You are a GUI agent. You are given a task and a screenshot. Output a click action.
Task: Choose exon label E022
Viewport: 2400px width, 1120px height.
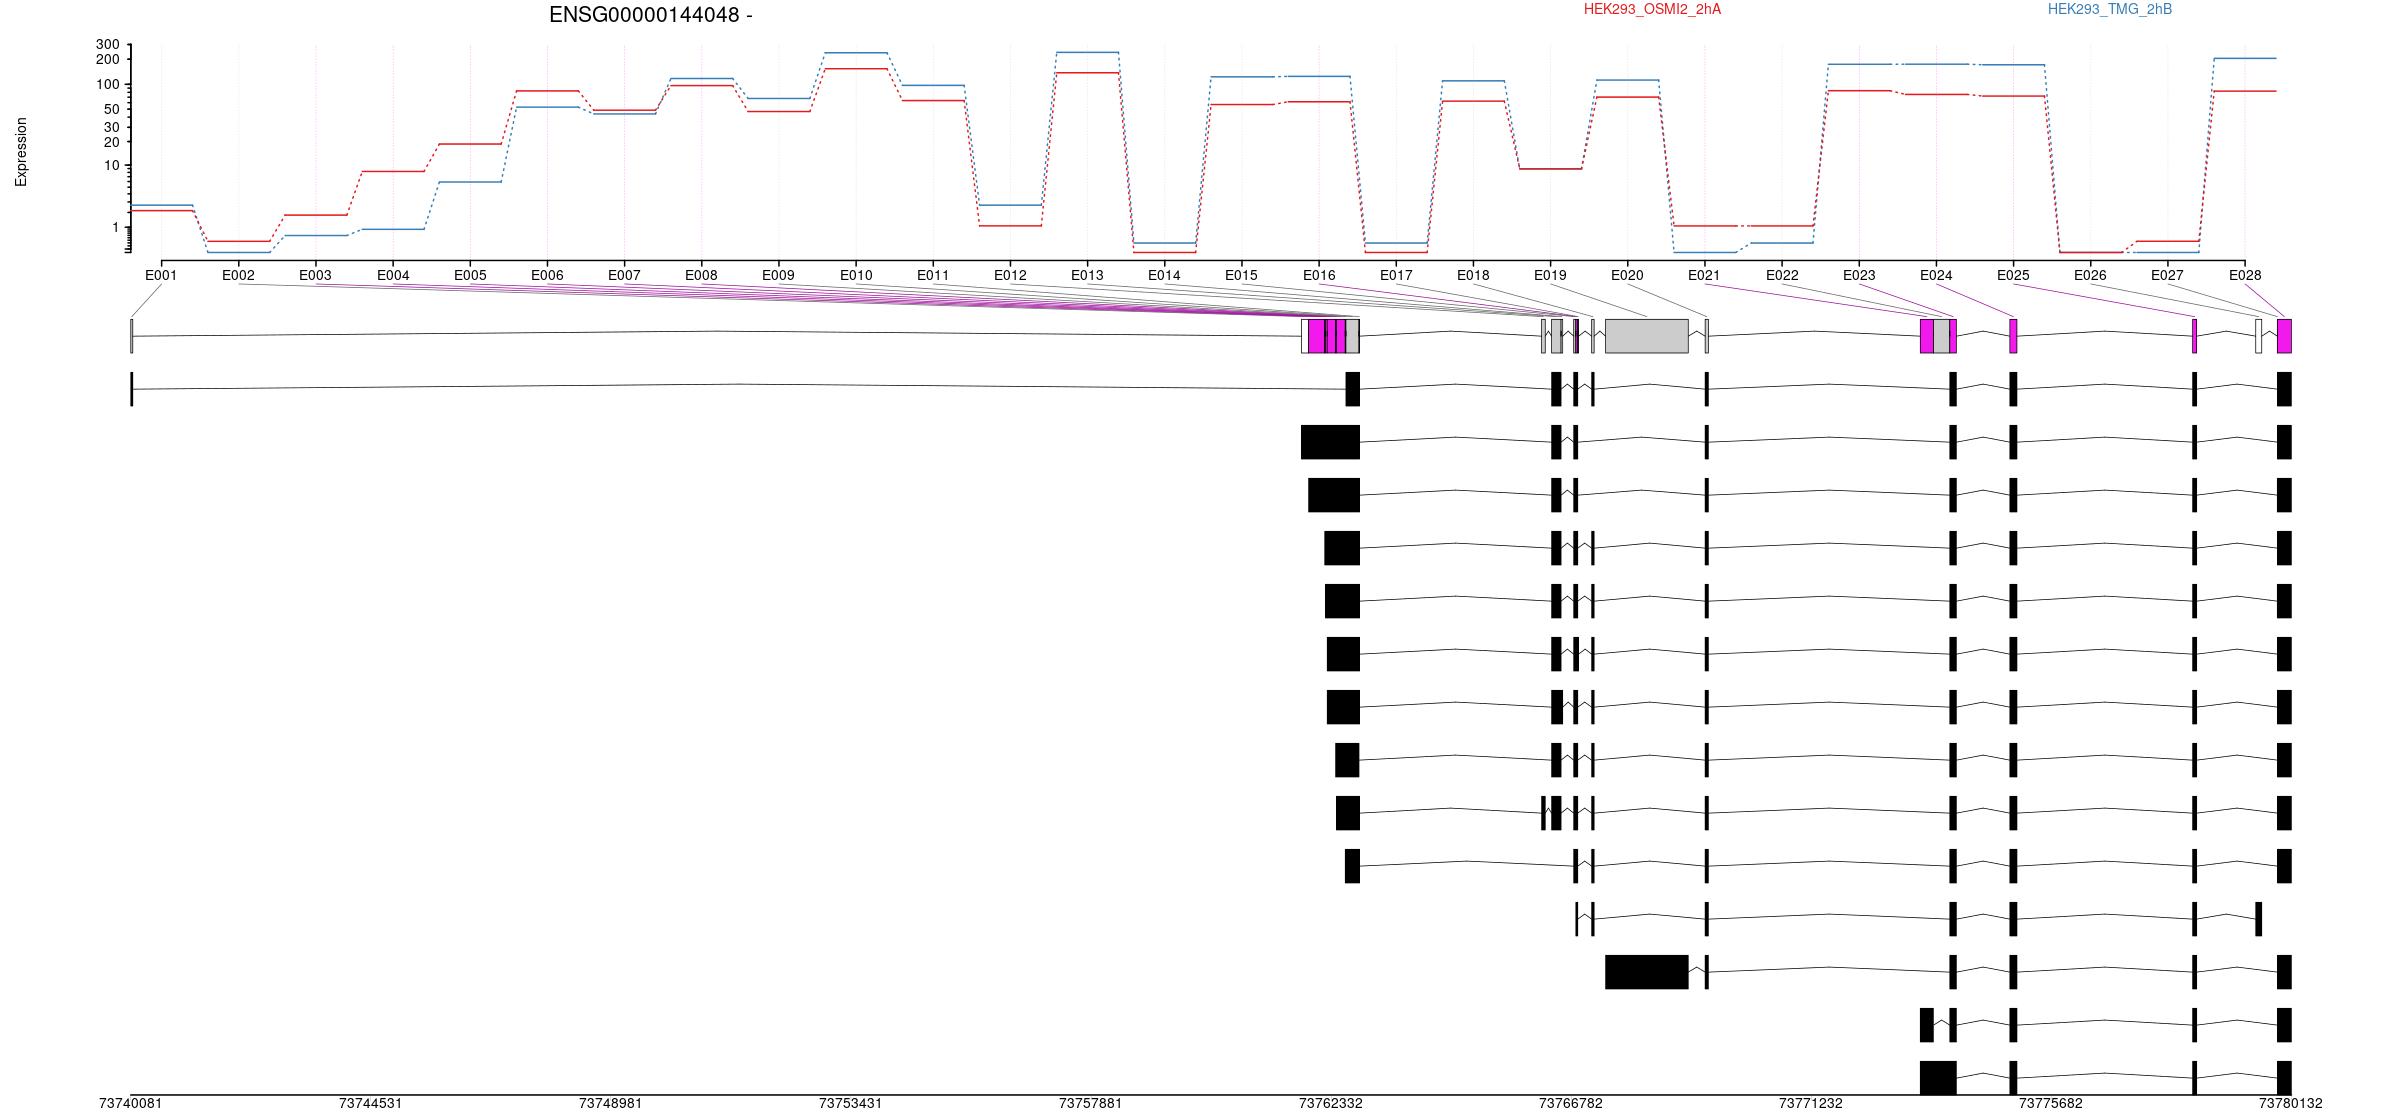[x=1782, y=275]
